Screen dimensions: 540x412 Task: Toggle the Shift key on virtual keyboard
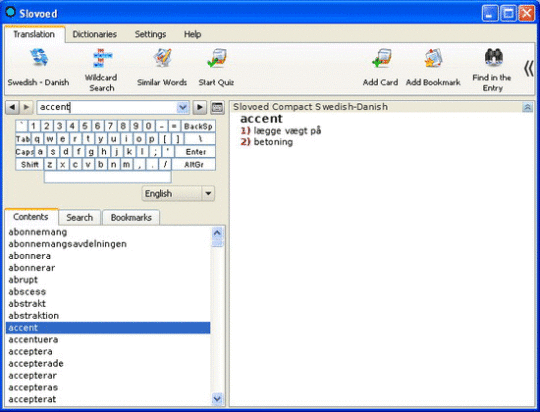pos(30,165)
